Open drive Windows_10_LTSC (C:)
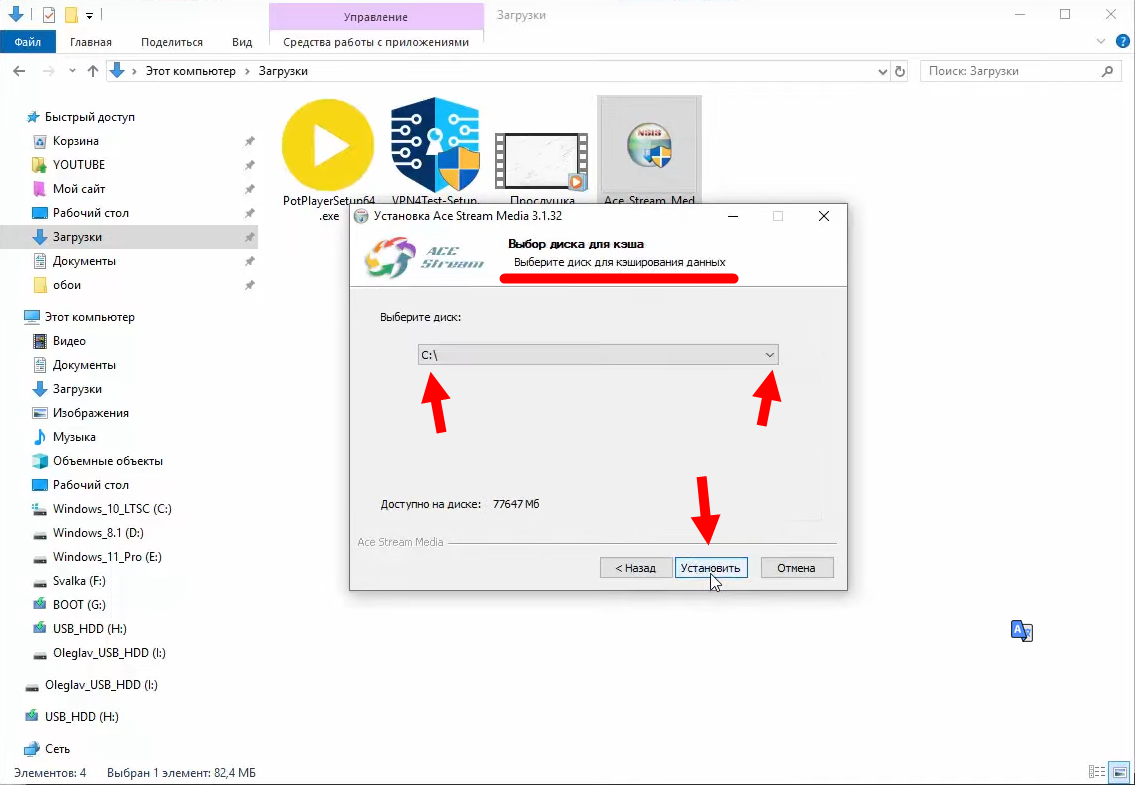Viewport: 1135px width, 785px height. (x=111, y=508)
